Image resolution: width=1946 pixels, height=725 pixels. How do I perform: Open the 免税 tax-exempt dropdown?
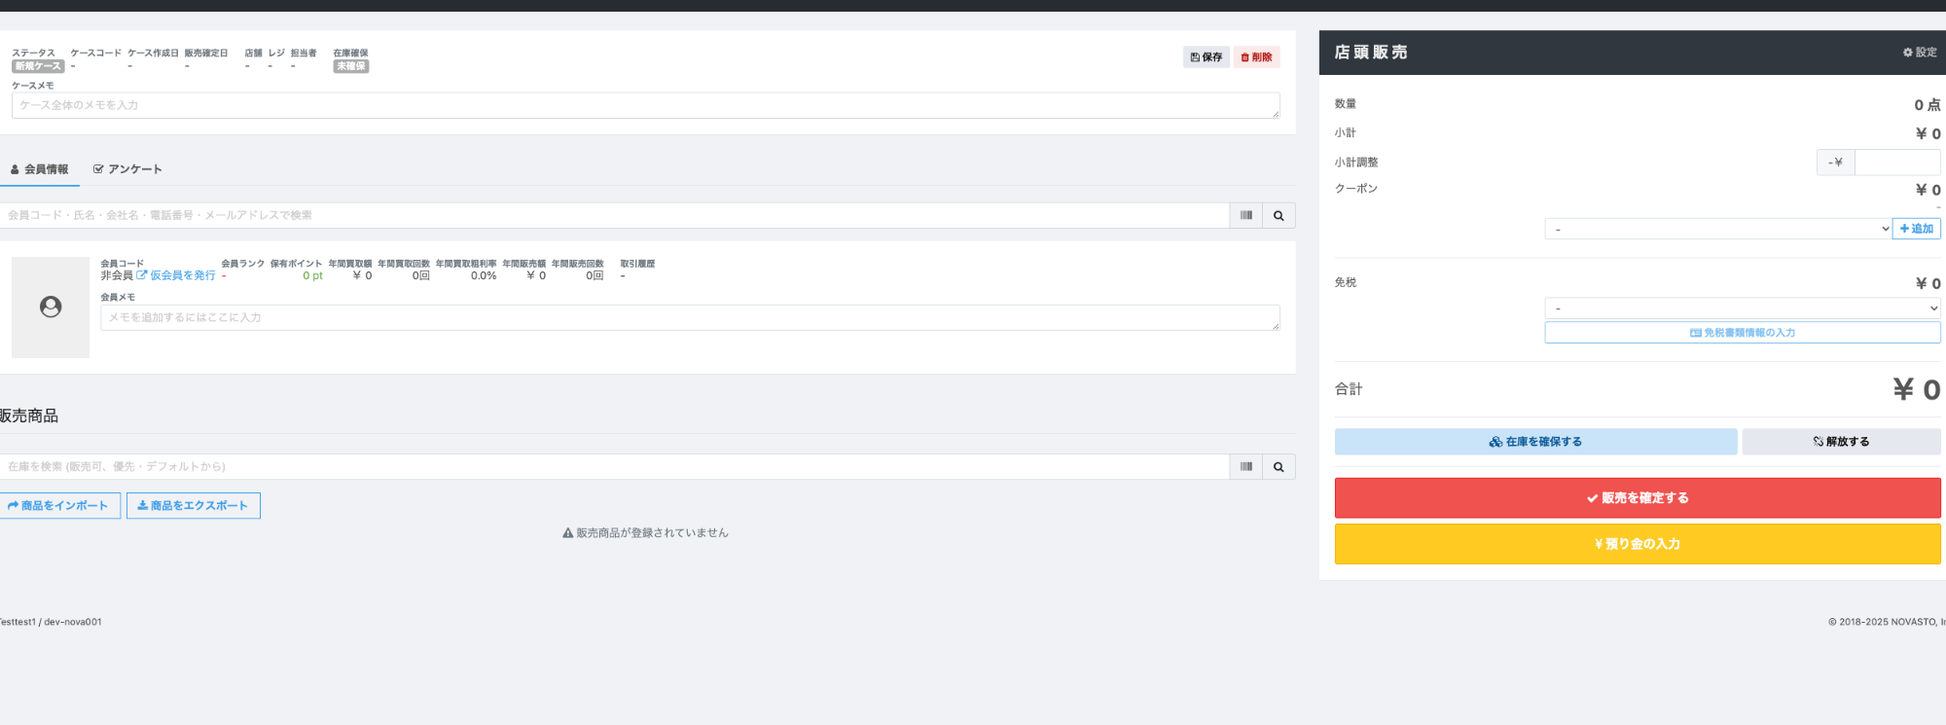[x=1741, y=308]
